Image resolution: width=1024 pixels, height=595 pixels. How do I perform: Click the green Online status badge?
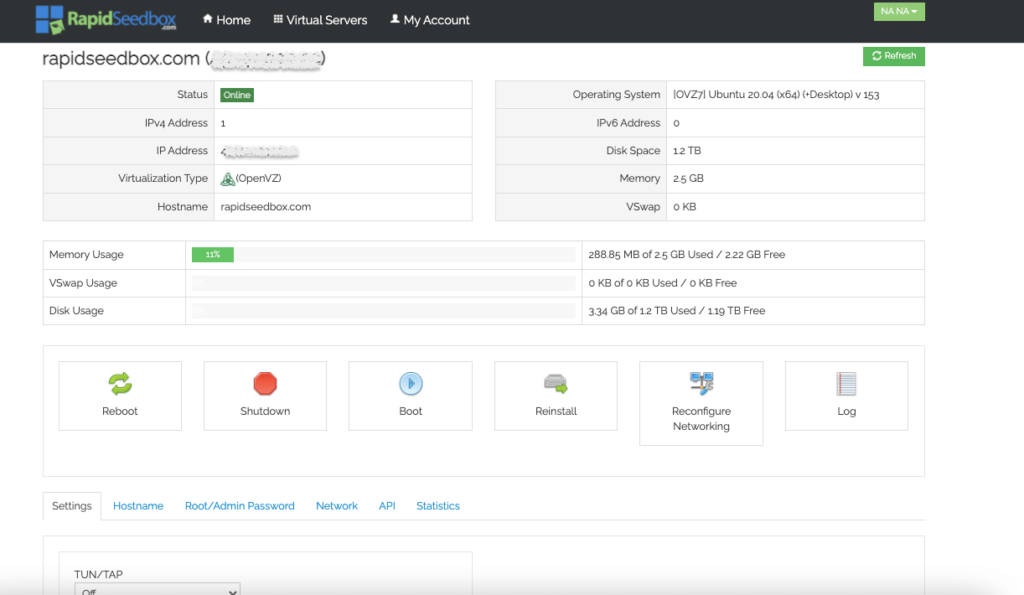tap(237, 95)
